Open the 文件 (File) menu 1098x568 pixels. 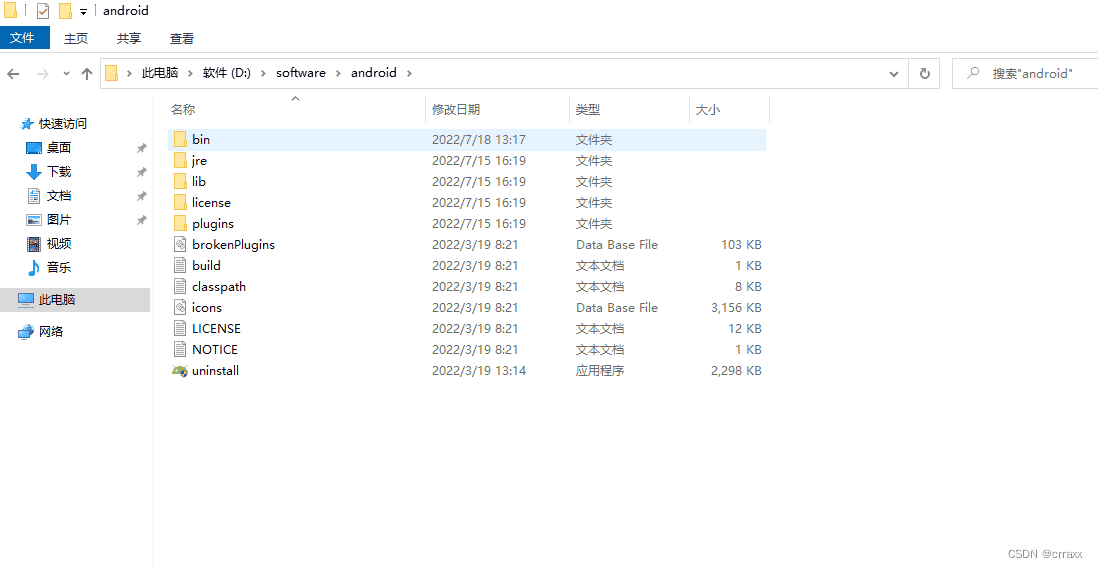[25, 38]
